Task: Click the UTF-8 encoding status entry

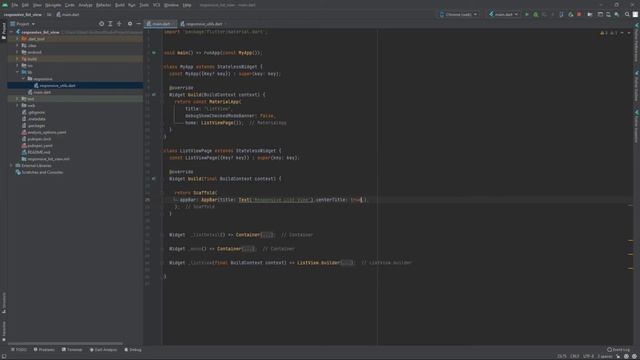Action: click(588, 356)
